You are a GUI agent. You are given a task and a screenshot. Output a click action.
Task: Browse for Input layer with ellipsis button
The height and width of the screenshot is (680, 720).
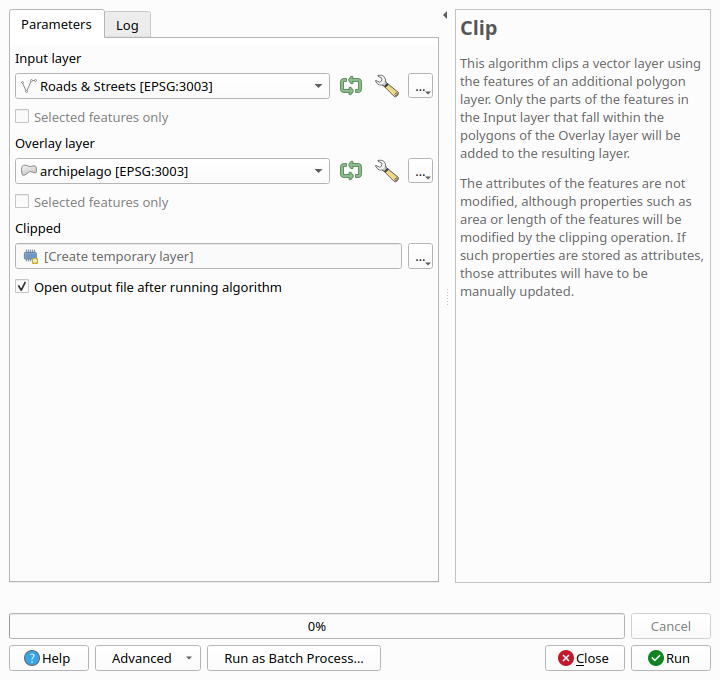point(421,86)
